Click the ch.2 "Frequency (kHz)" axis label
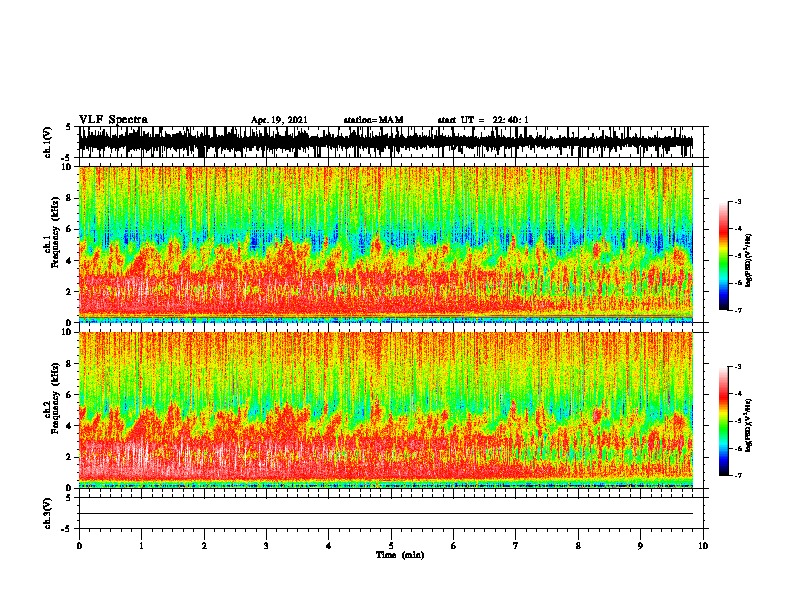The image size is (792, 612). point(54,398)
